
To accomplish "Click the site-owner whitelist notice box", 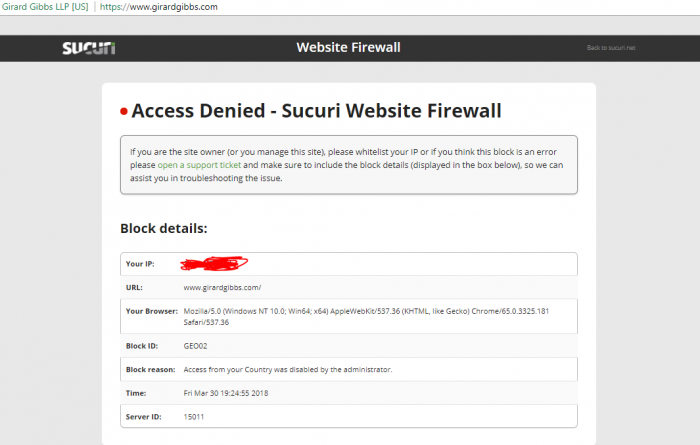I will [x=348, y=164].
